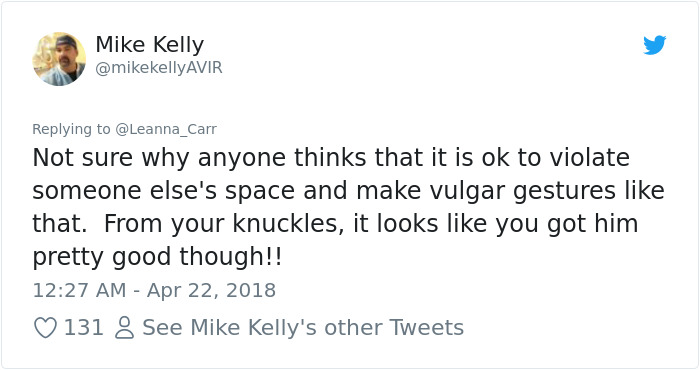Open Mike Kelly's profile picture
The image size is (700, 370).
click(59, 58)
